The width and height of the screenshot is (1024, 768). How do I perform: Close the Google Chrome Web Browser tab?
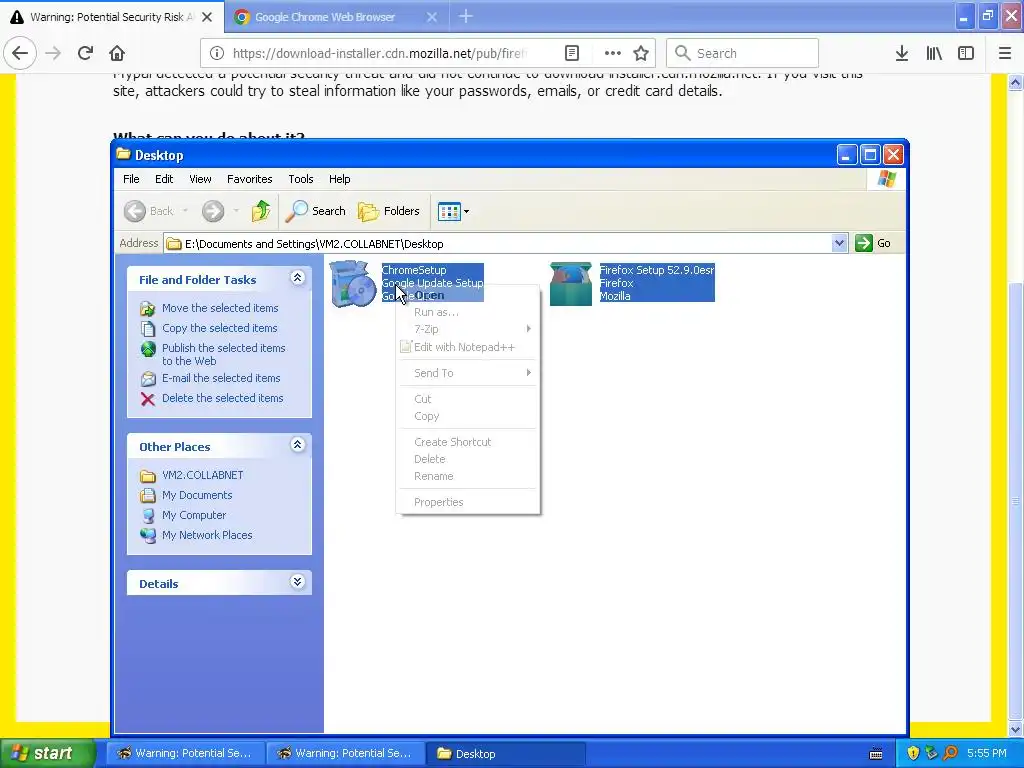432,17
